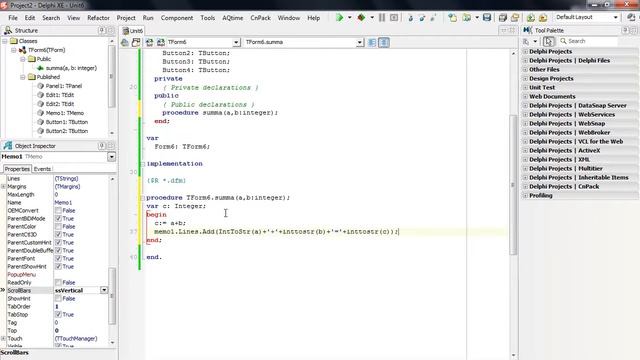Select summa(a, b: integer) in Structure tree
Screen dimensions: 640x360
71,68
